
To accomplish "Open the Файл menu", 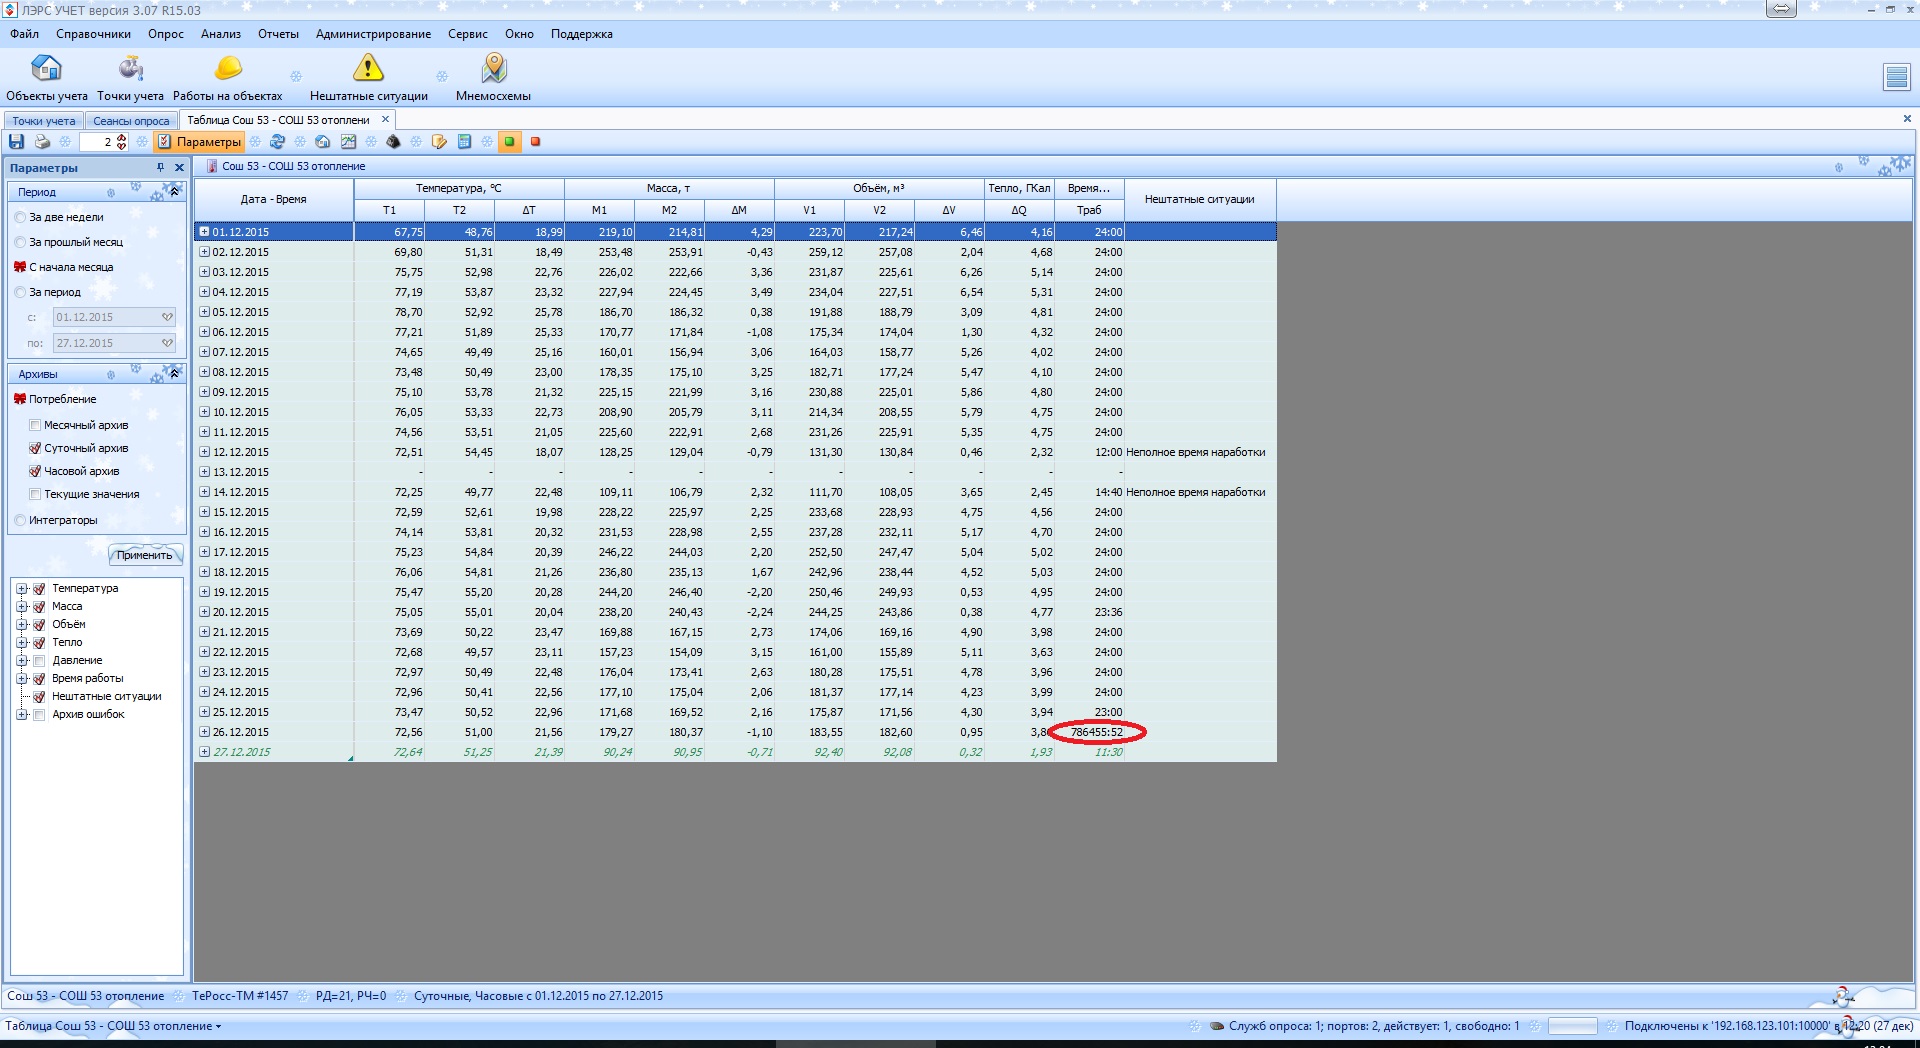I will point(25,34).
